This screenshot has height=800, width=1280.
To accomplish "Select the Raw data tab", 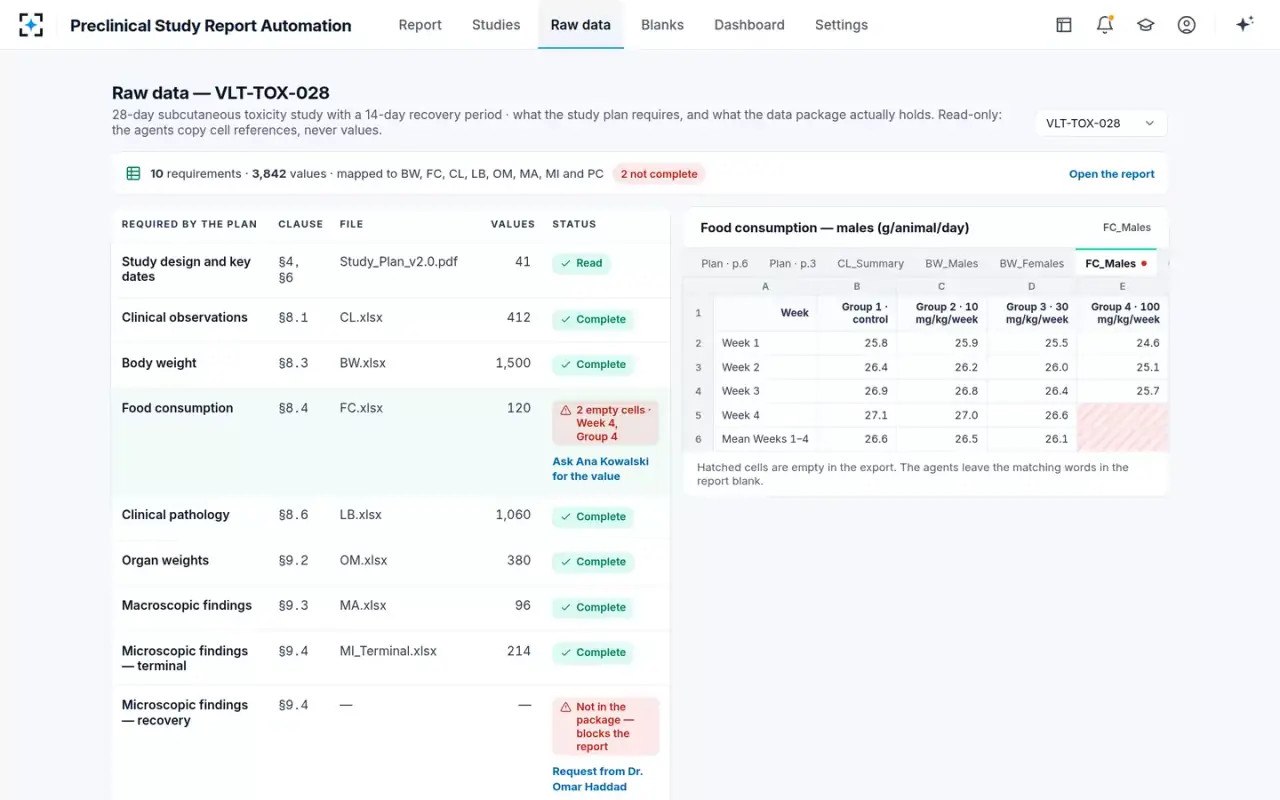I will (581, 25).
